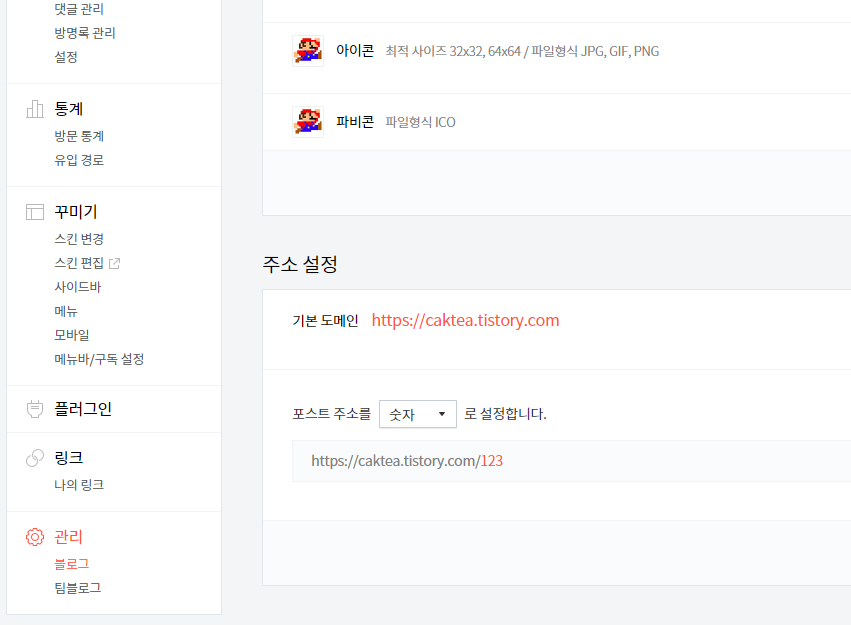Select 스킨 편집

(79, 263)
